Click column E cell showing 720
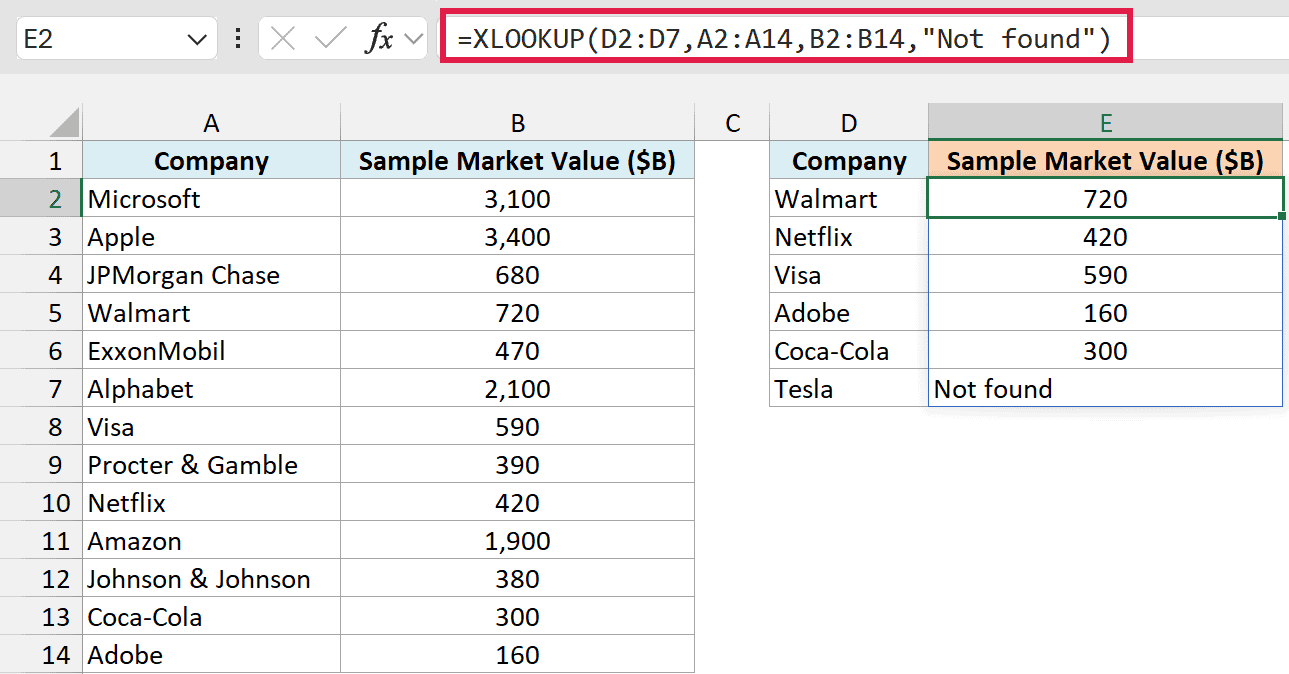 [x=1105, y=199]
